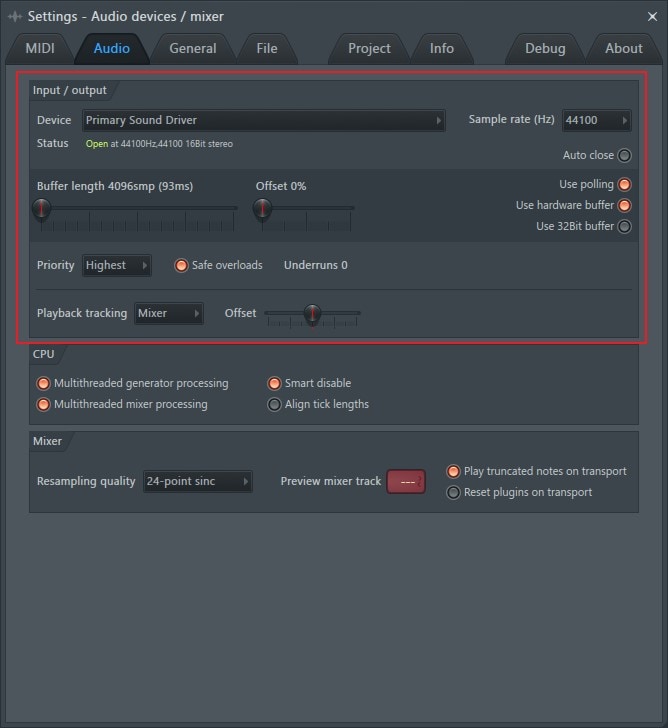This screenshot has height=728, width=668.
Task: Disable Use polling option
Action: click(x=624, y=184)
